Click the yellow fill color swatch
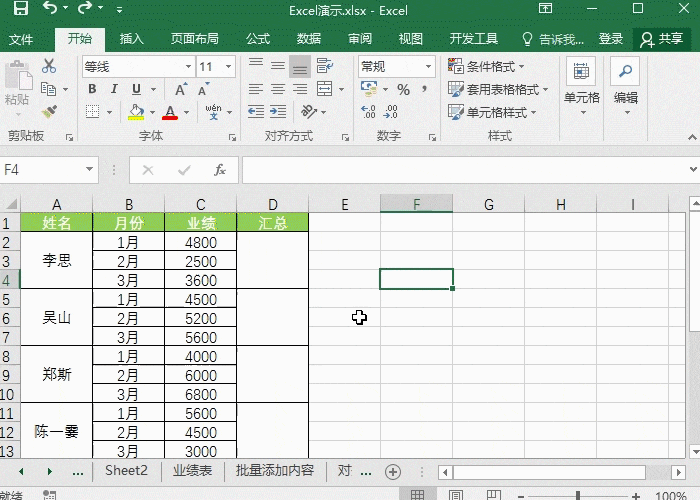The height and width of the screenshot is (500, 700). (137, 112)
